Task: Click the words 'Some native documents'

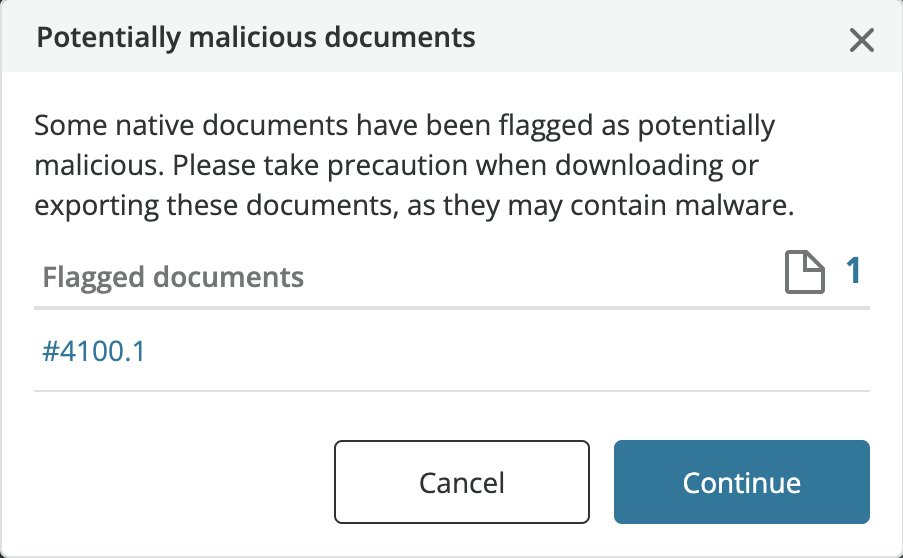Action: 191,125
